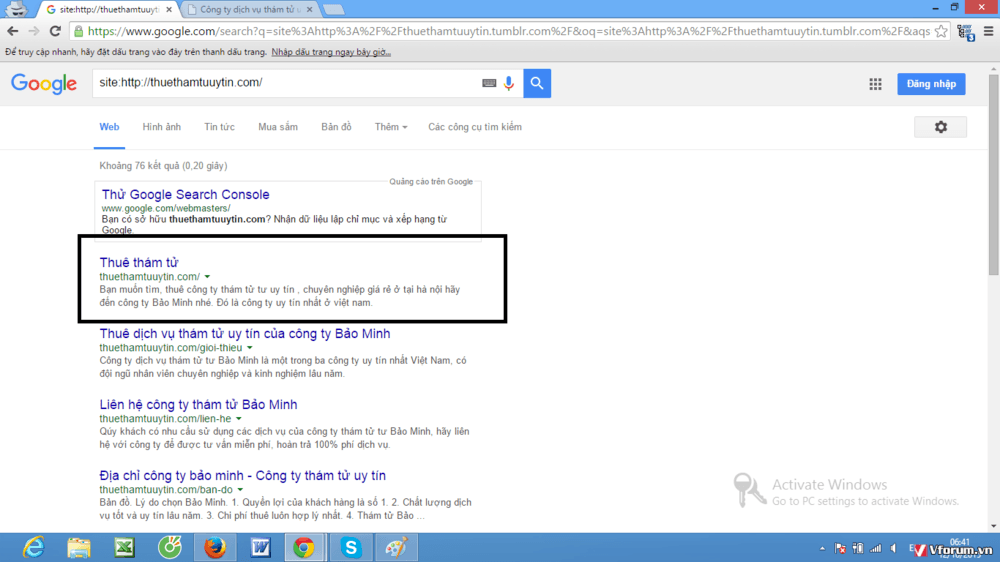Open the Chrome hamburger menu
This screenshot has height=562, width=1000.
tap(989, 31)
